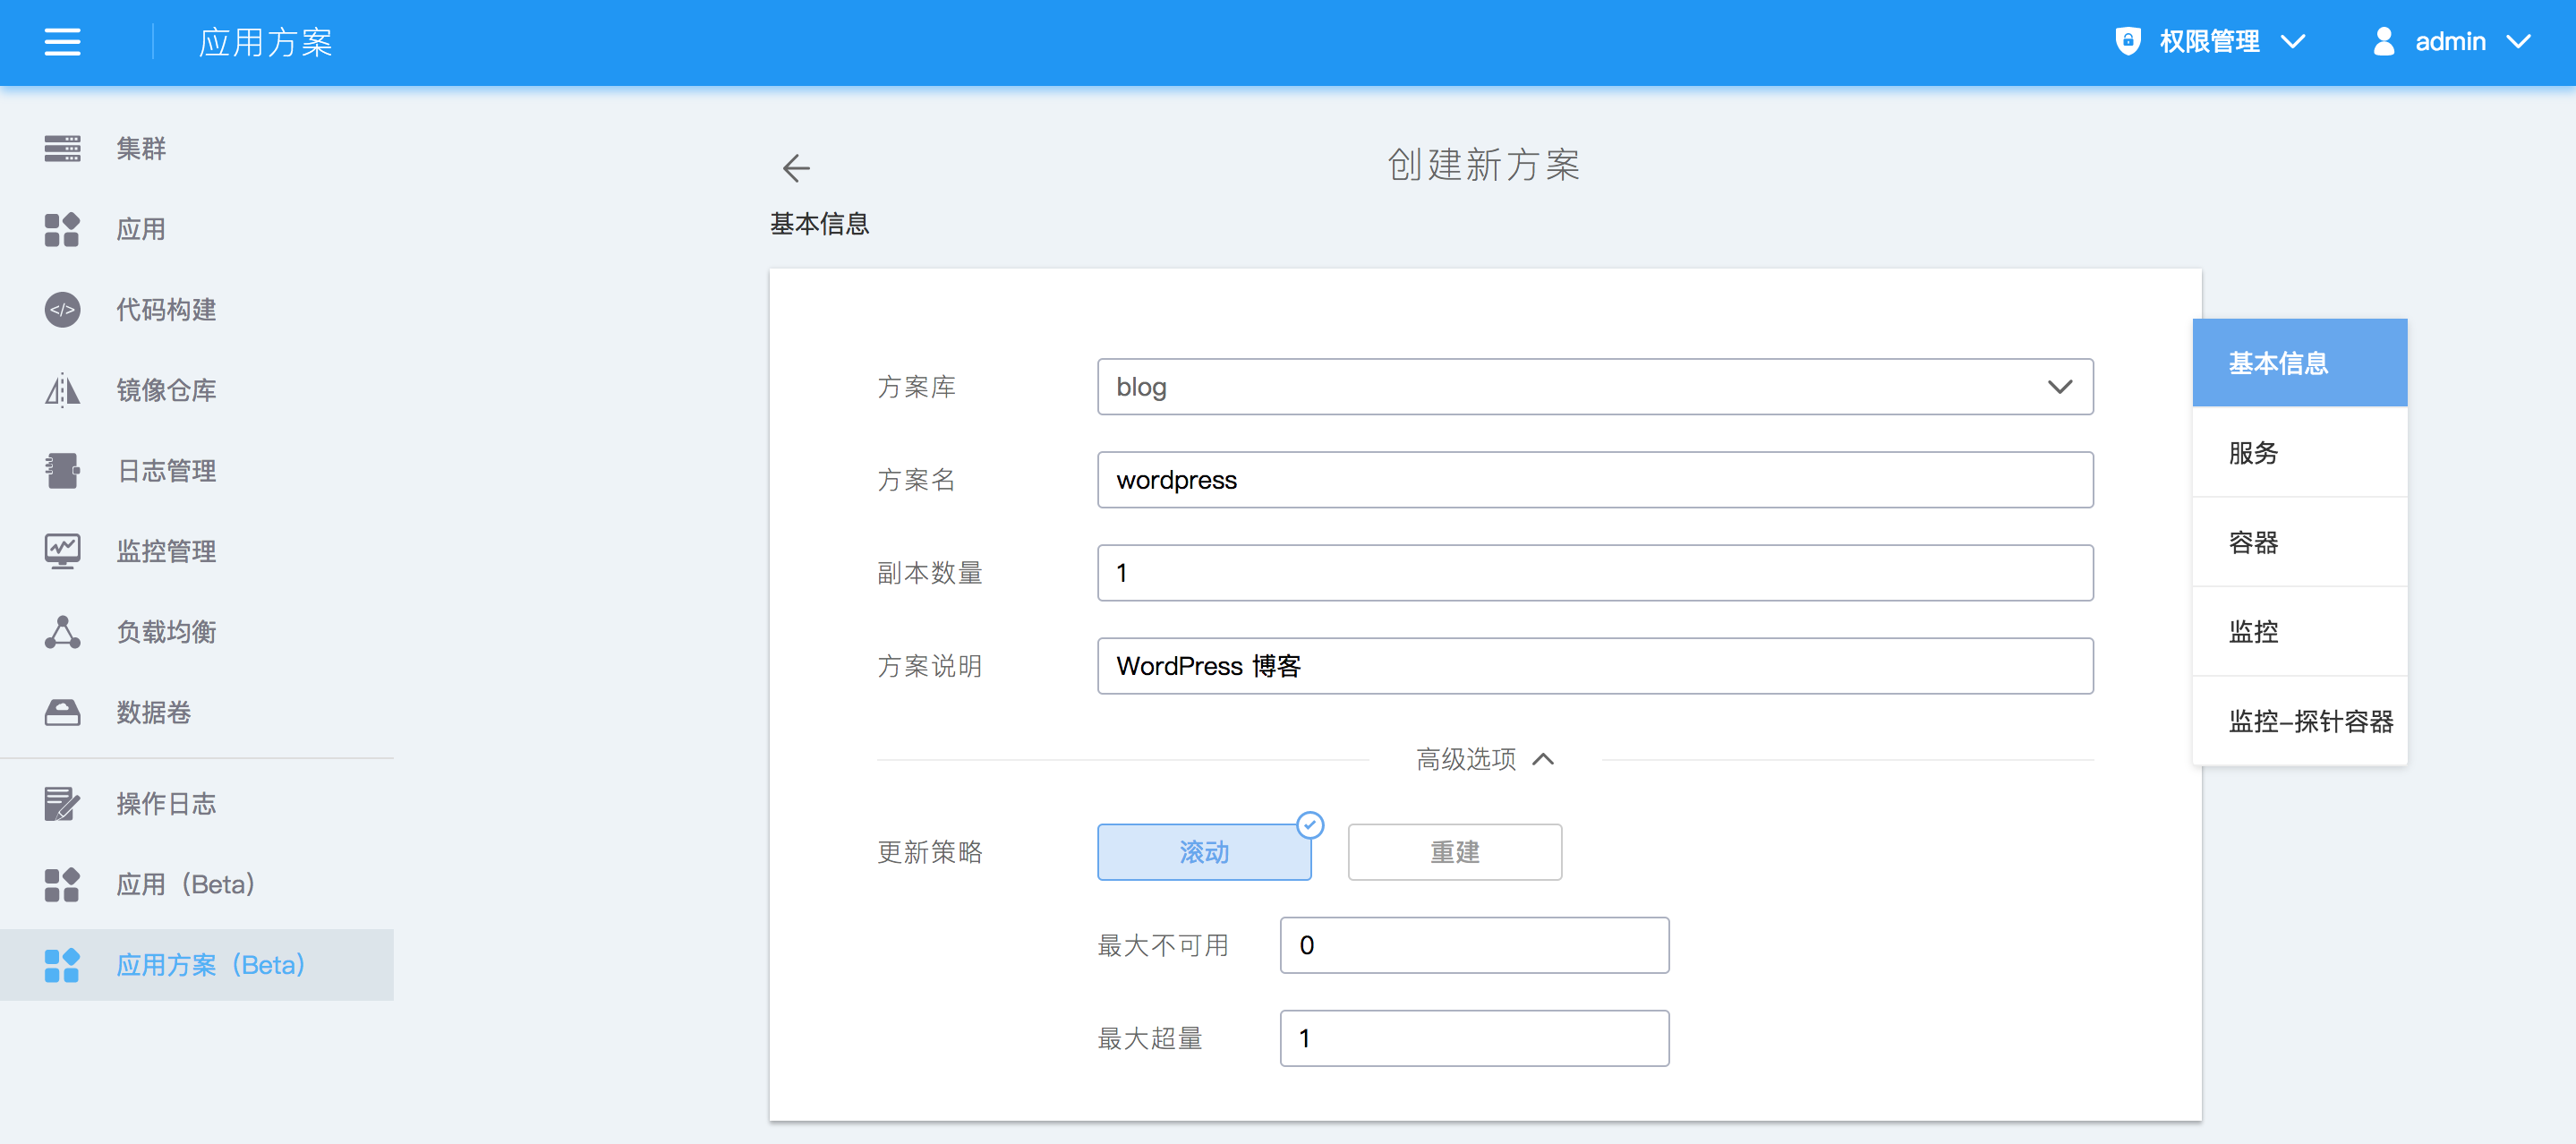Screen dimensions: 2576x1144
Task: Select the 滚动 rolling update strategy
Action: click(x=1204, y=852)
